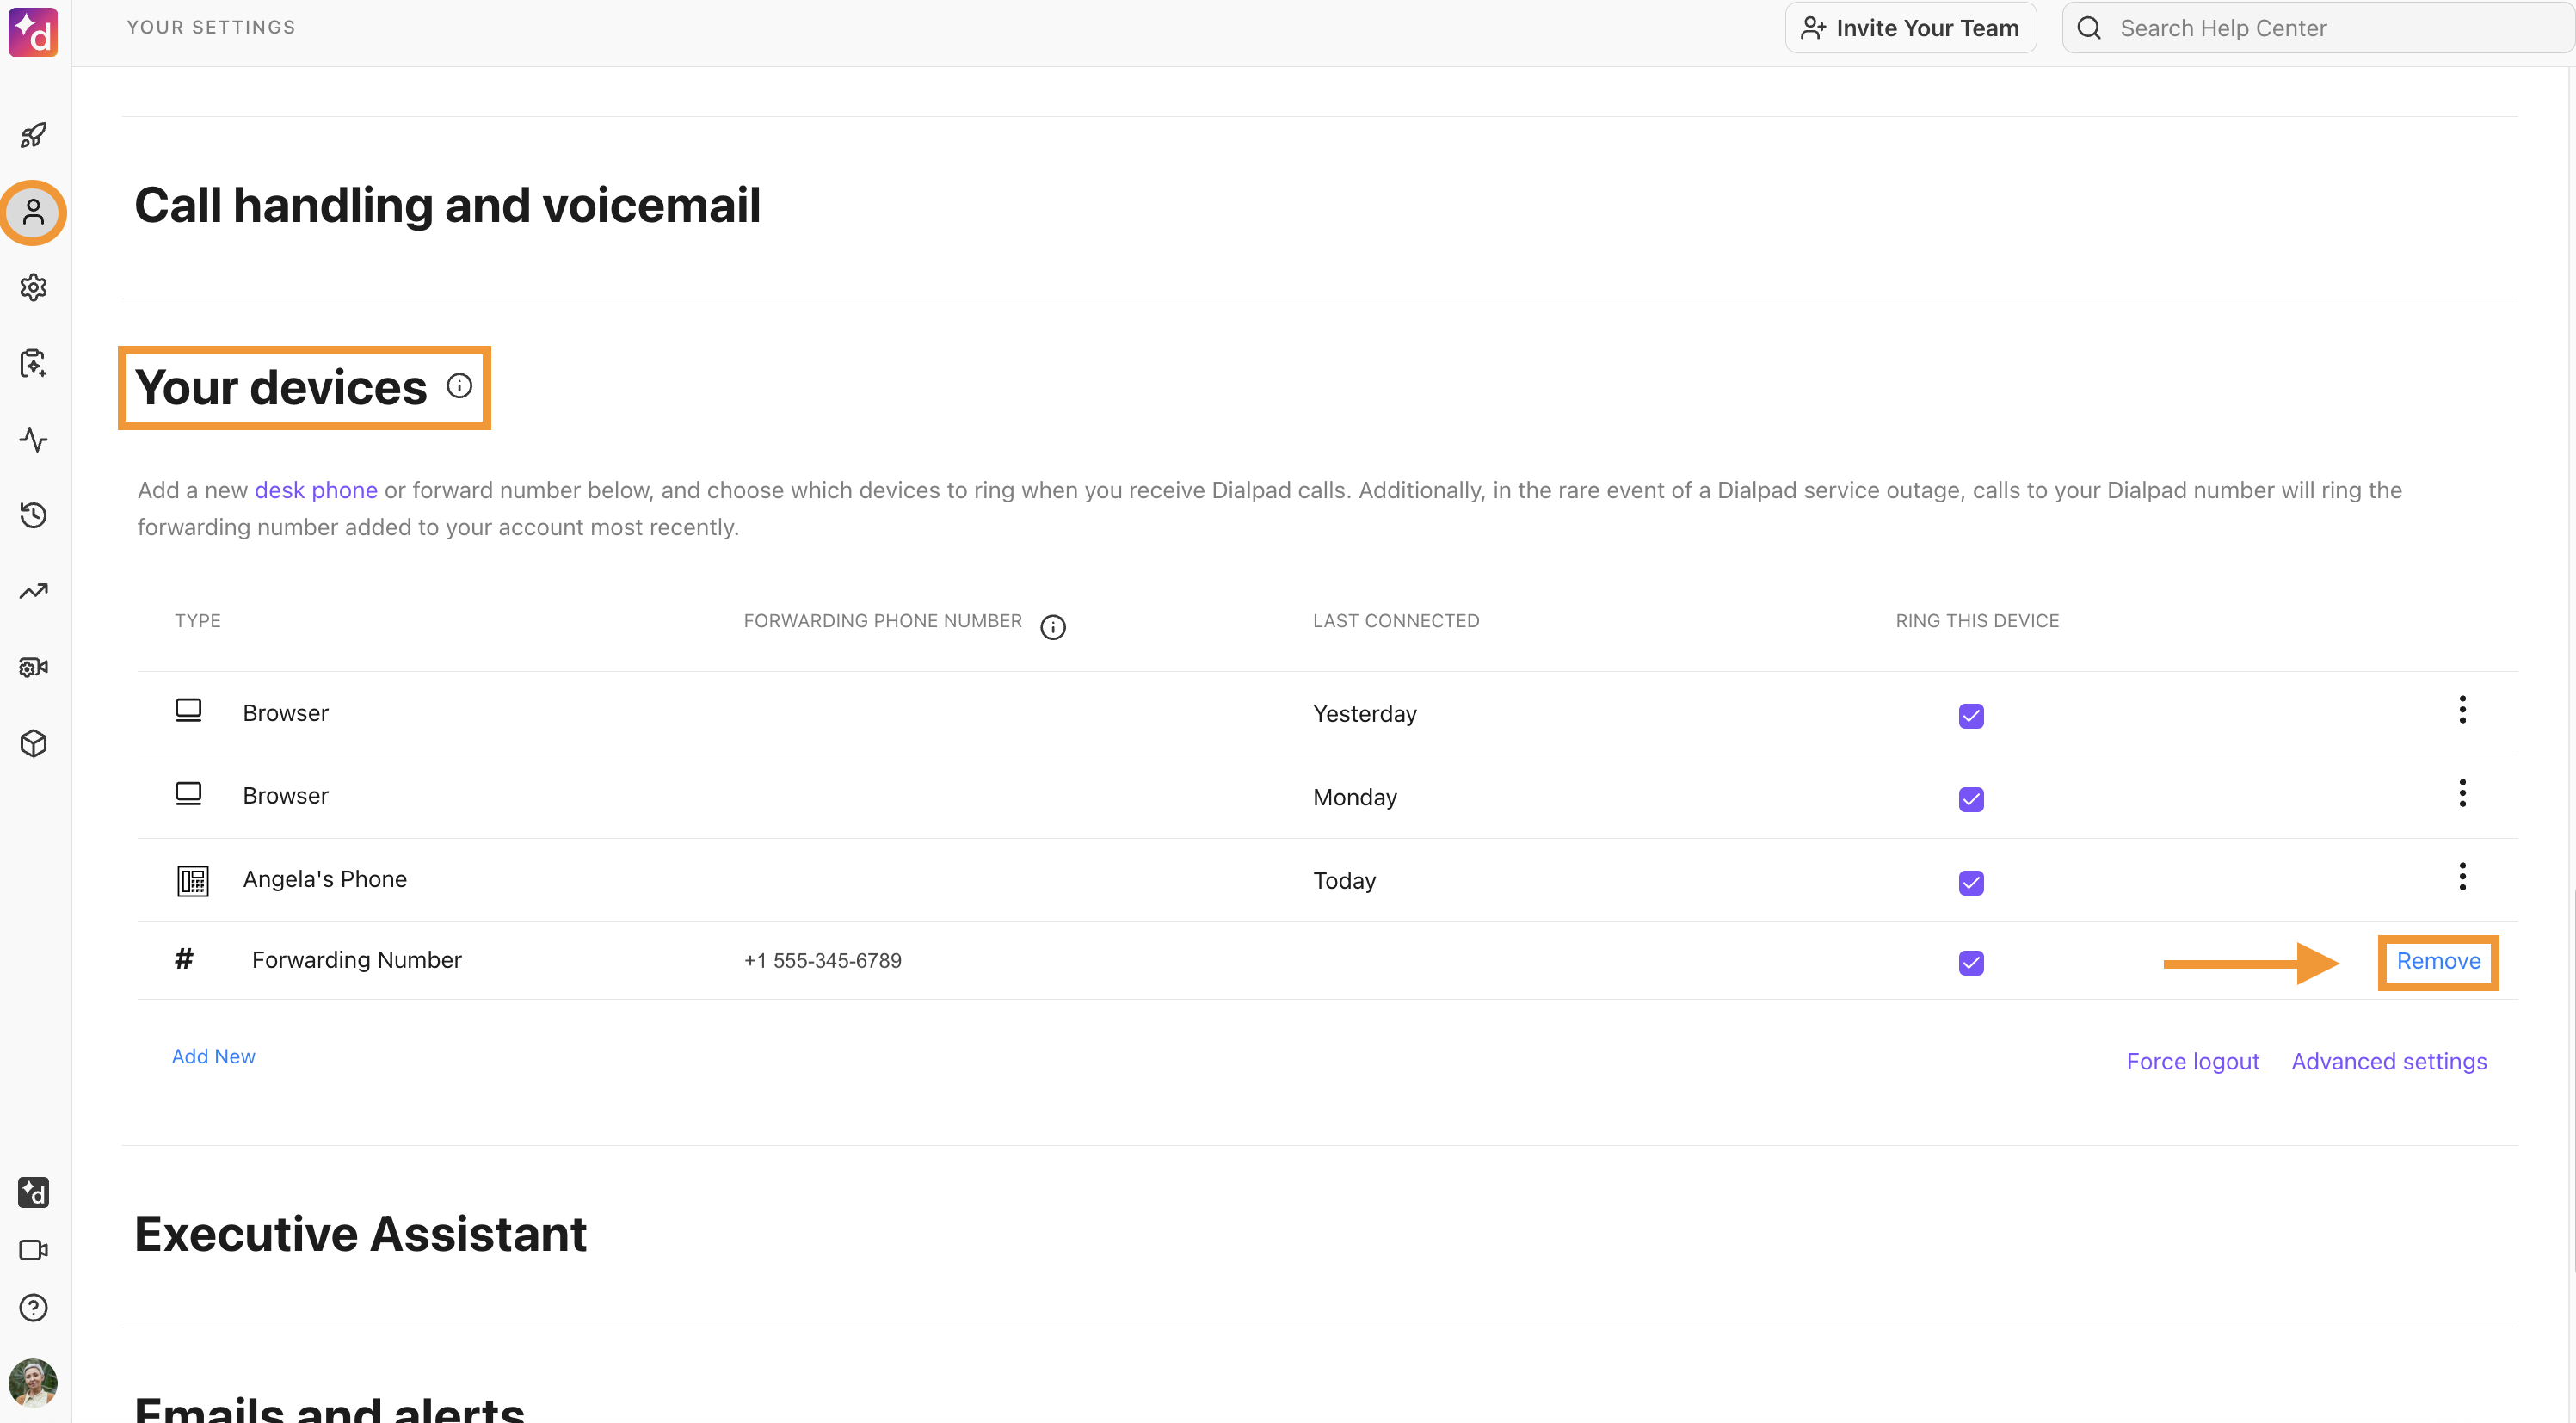Click the RING THIS DEVICE column header
The width and height of the screenshot is (2576, 1423).
coord(1976,621)
